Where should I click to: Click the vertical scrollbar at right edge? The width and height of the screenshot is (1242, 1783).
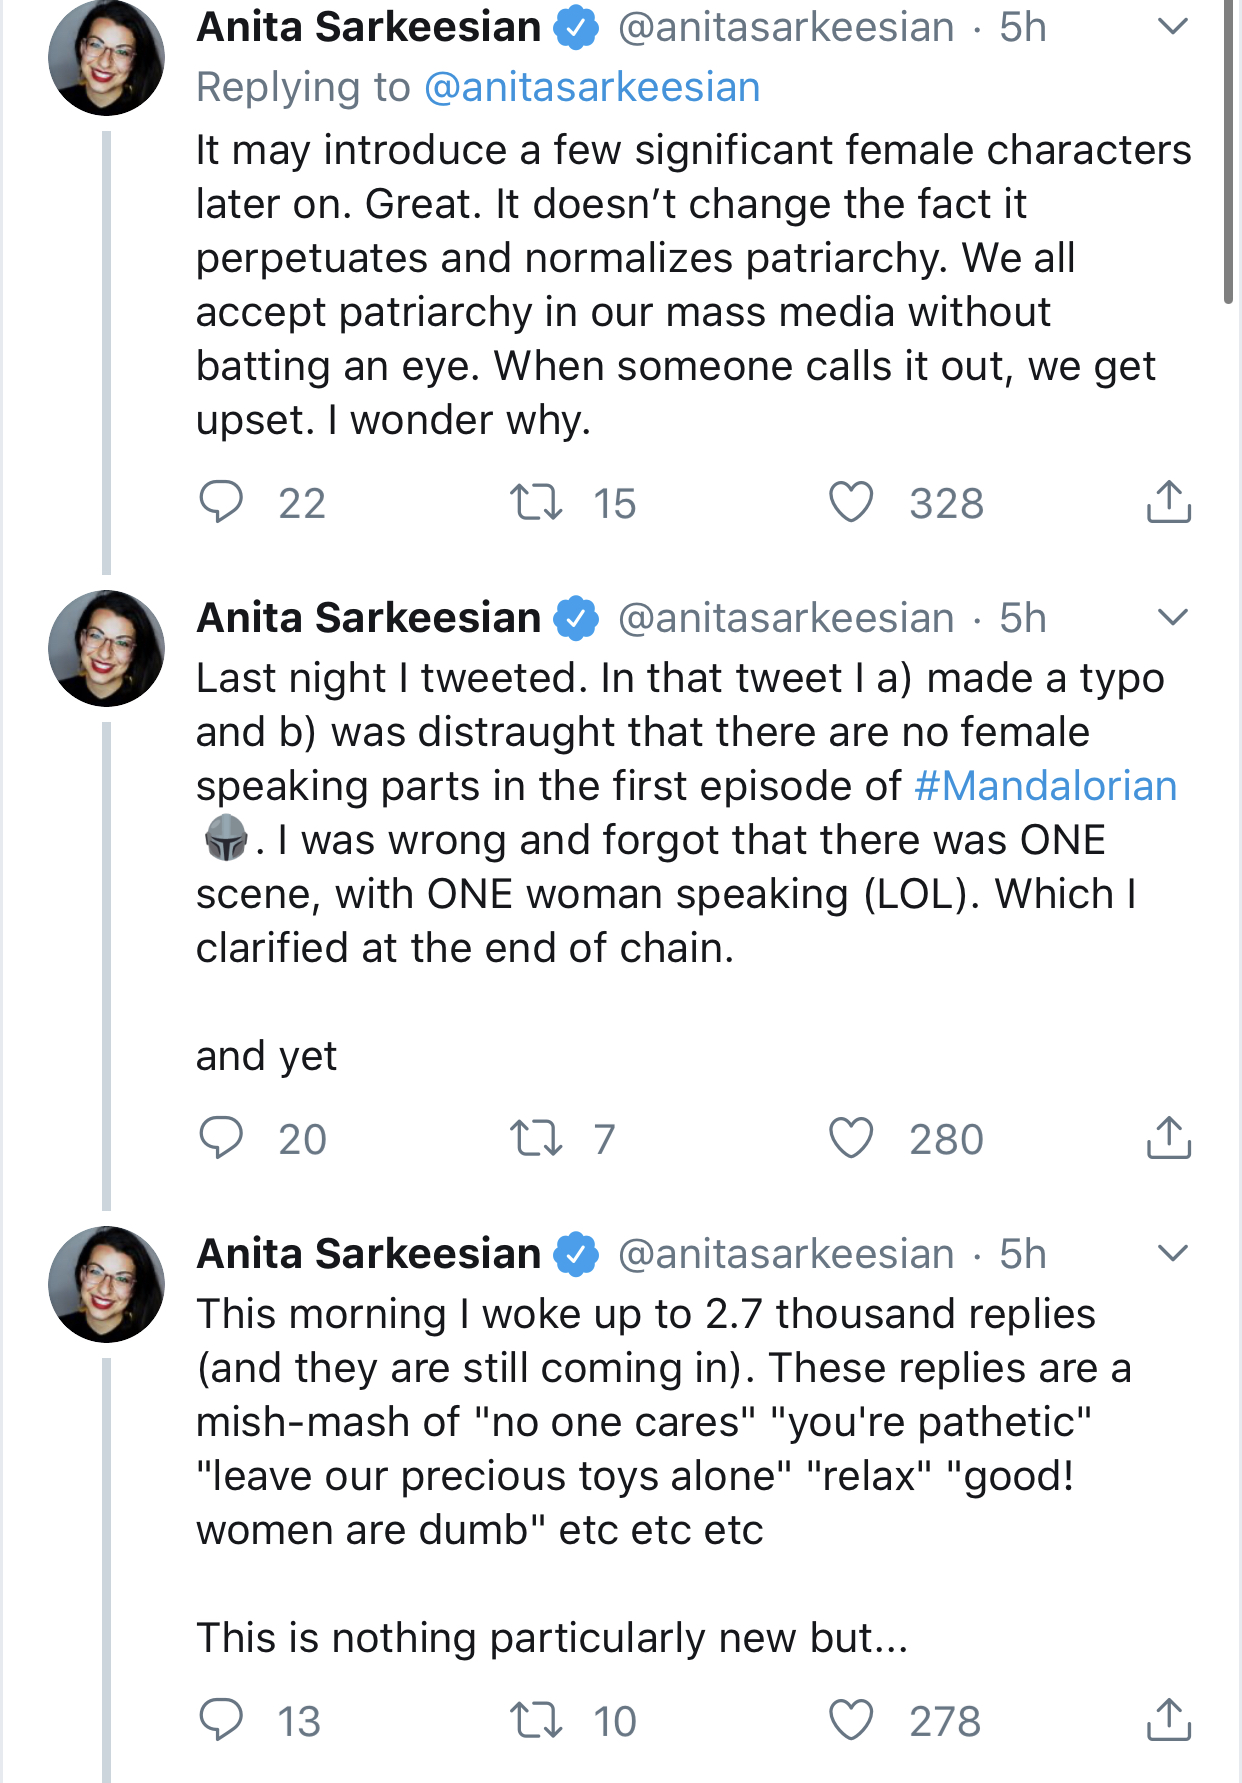[1229, 150]
